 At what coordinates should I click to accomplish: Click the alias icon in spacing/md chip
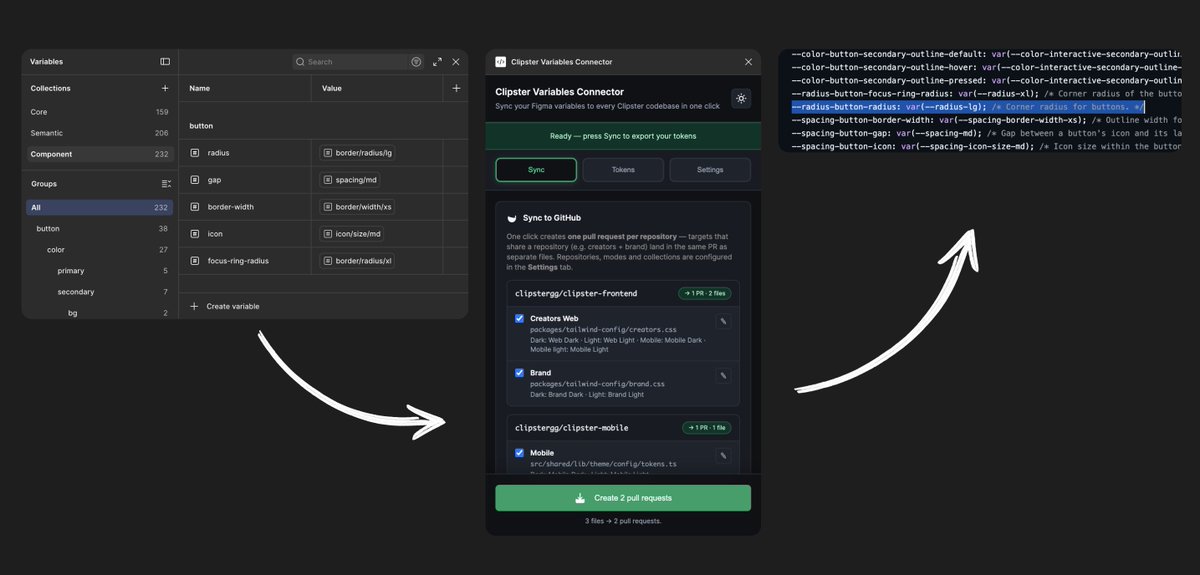click(x=327, y=180)
